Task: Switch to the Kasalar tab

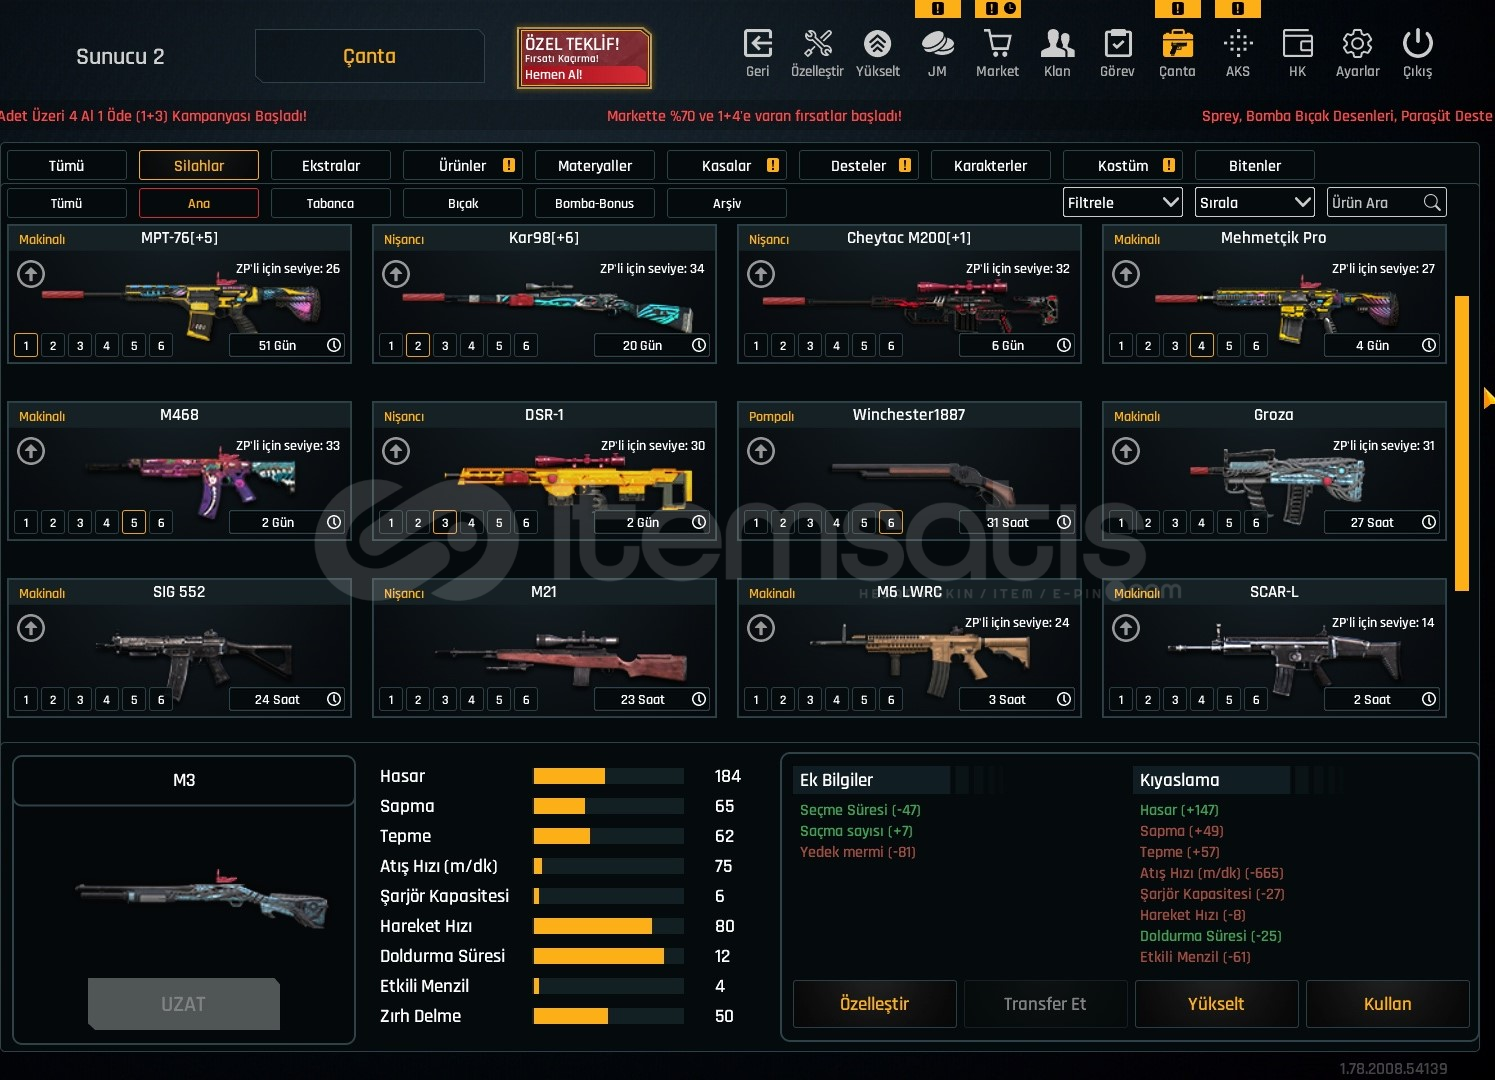Action: click(x=727, y=165)
